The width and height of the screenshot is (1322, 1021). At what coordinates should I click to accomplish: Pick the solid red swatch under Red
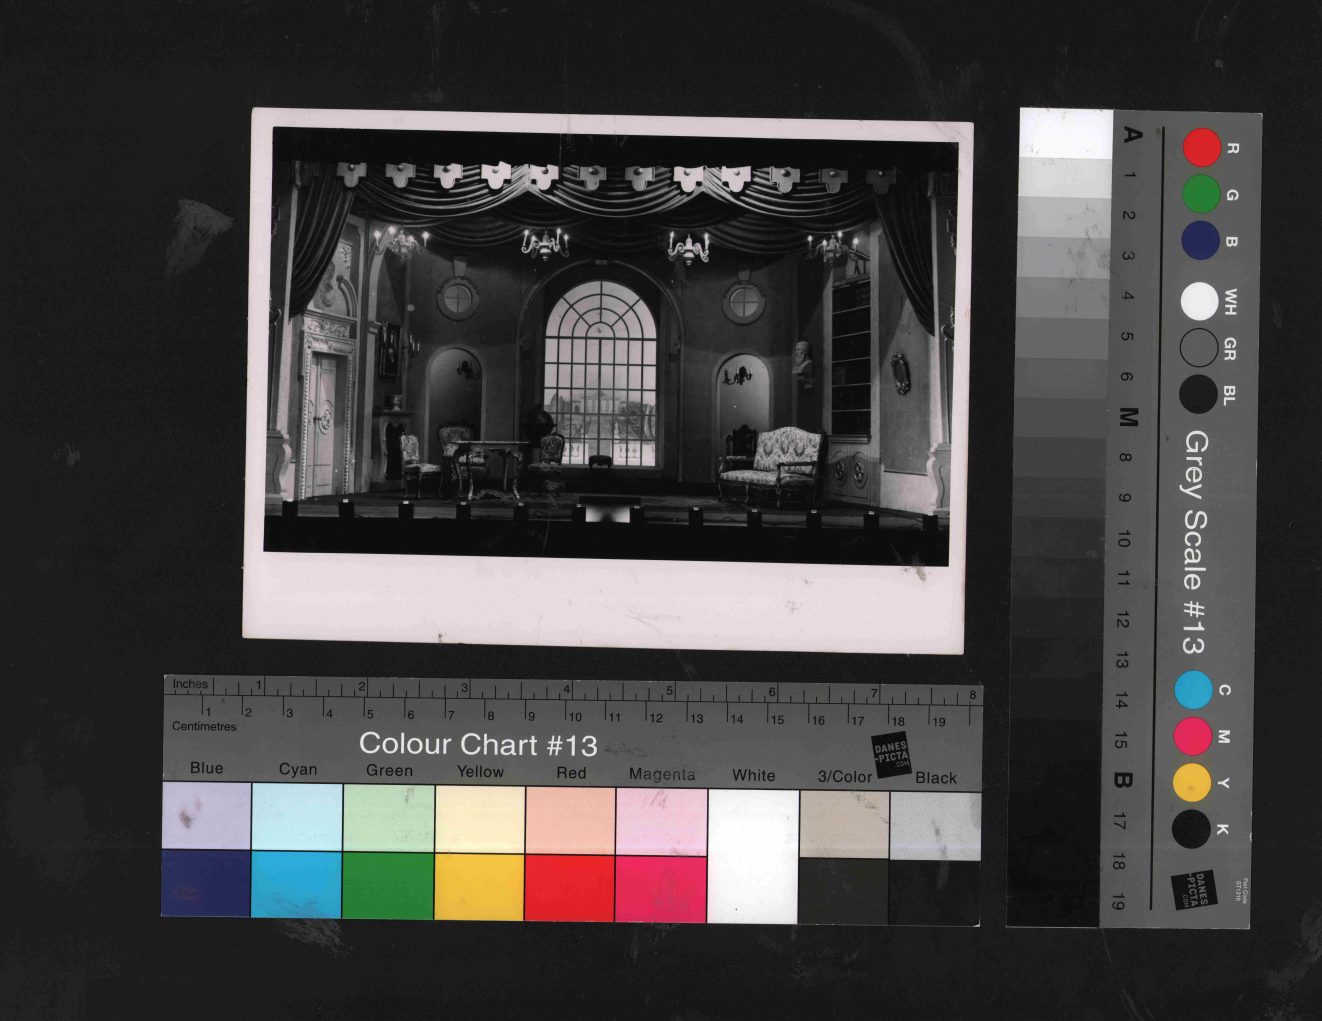[570, 887]
